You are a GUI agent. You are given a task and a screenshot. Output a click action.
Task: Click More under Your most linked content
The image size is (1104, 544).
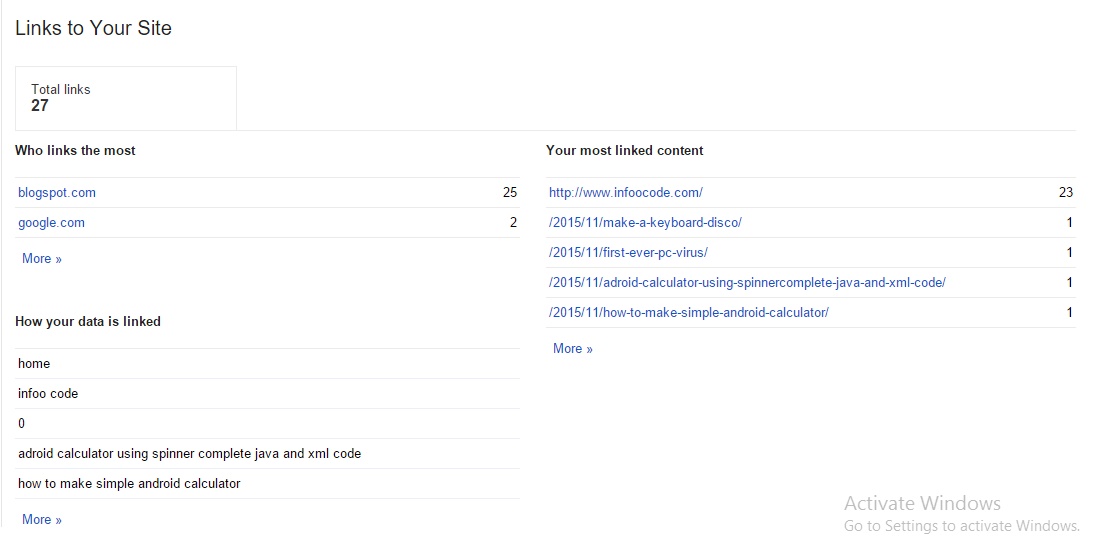(573, 349)
